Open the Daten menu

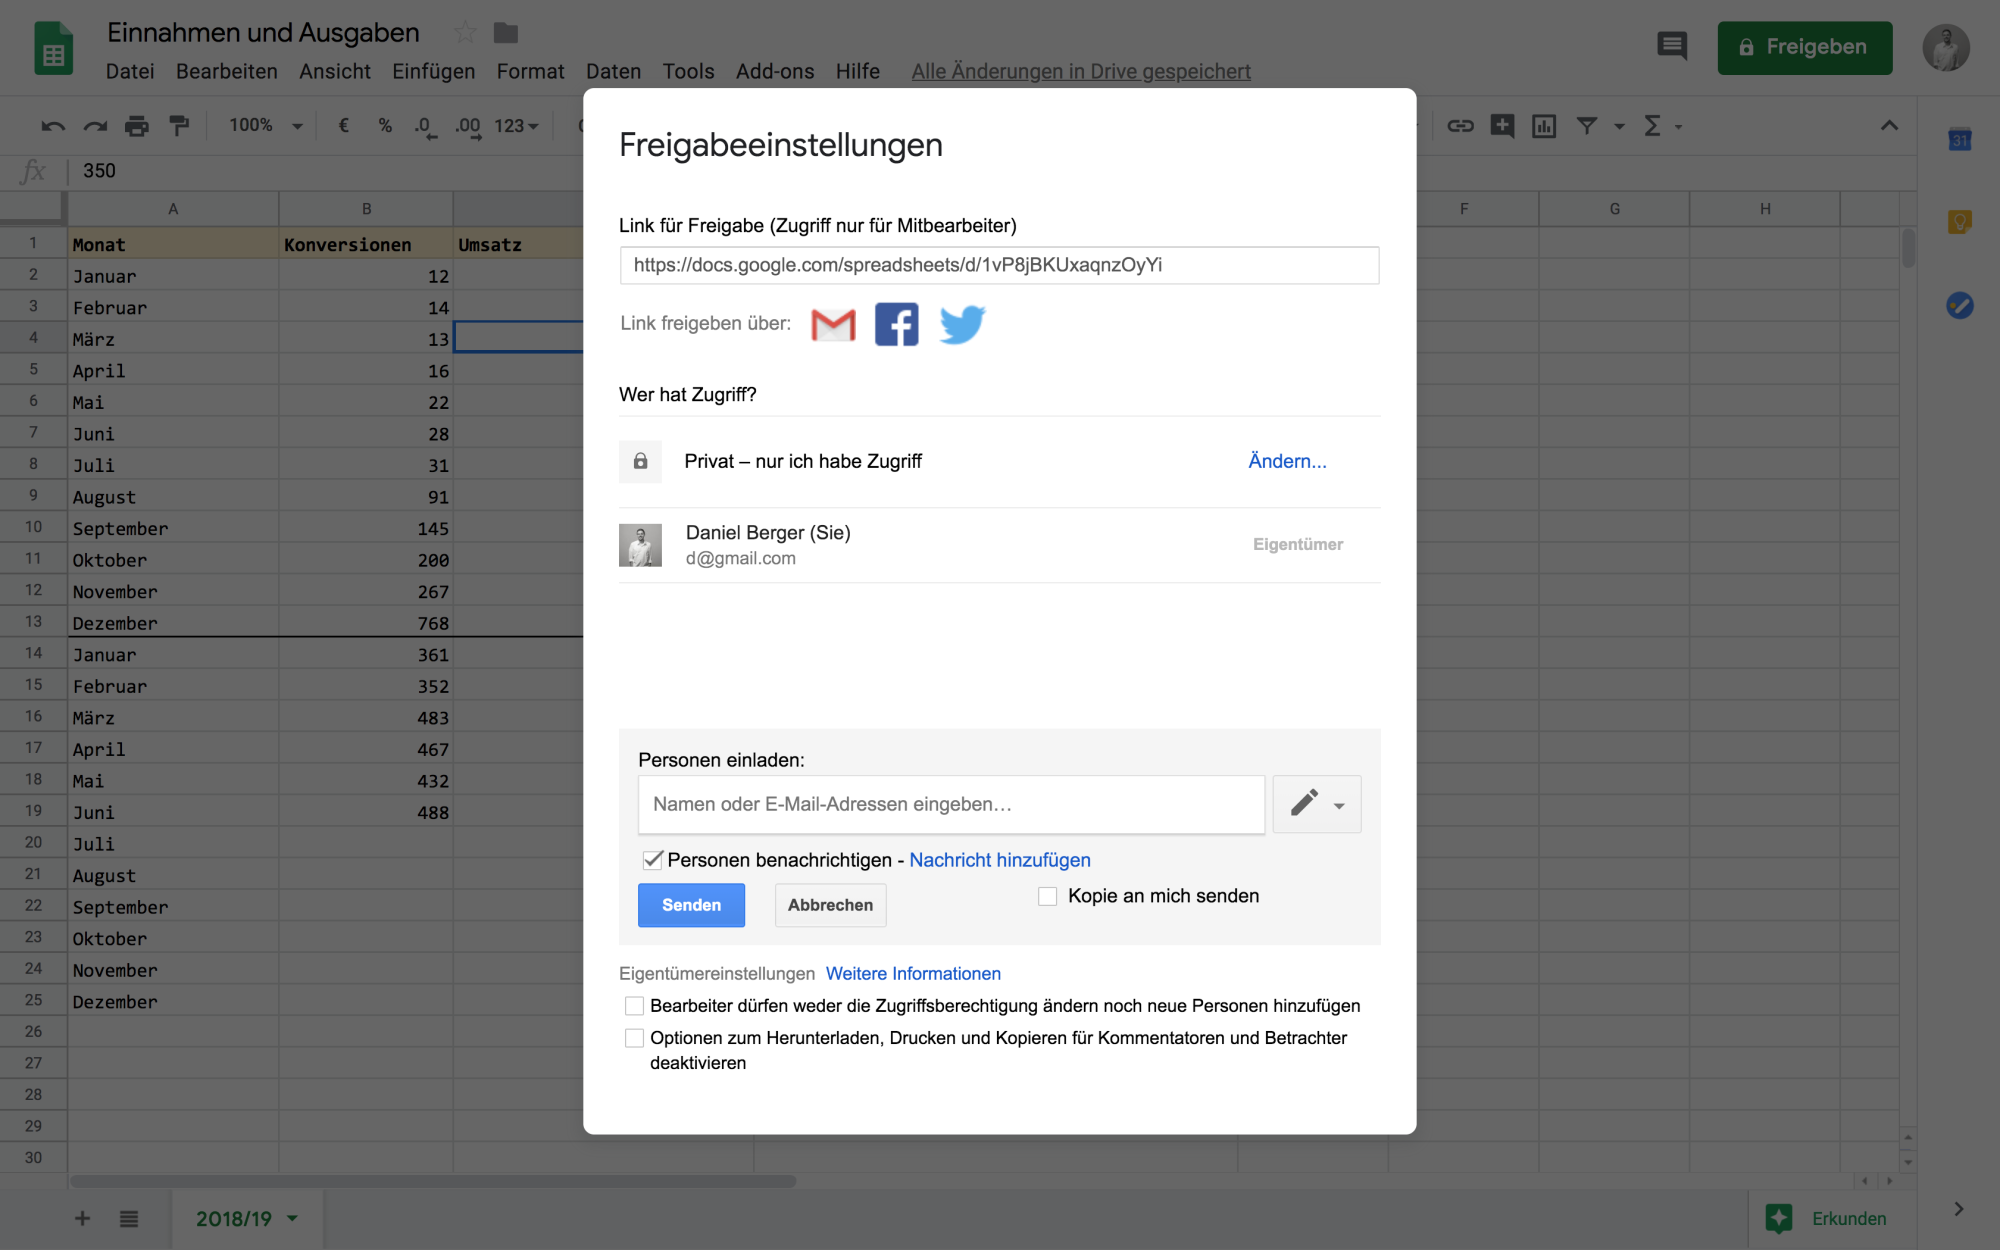[613, 71]
